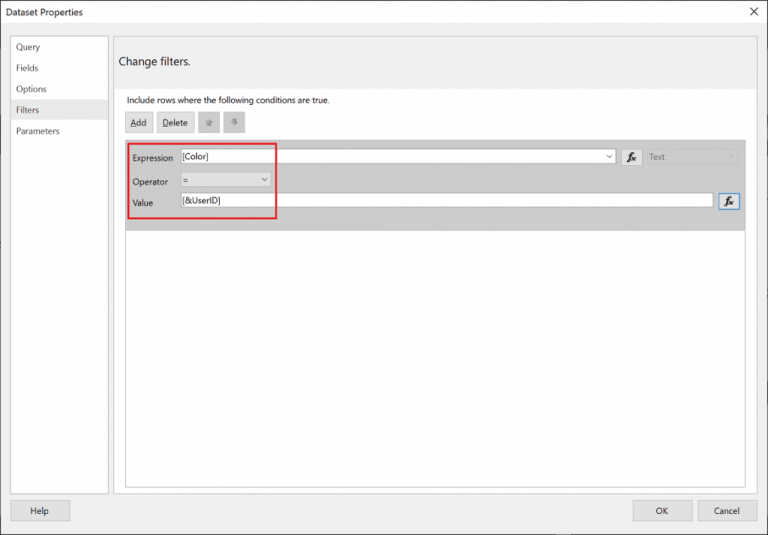This screenshot has width=768, height=535.
Task: Open the Text data type dropdown
Action: [692, 157]
